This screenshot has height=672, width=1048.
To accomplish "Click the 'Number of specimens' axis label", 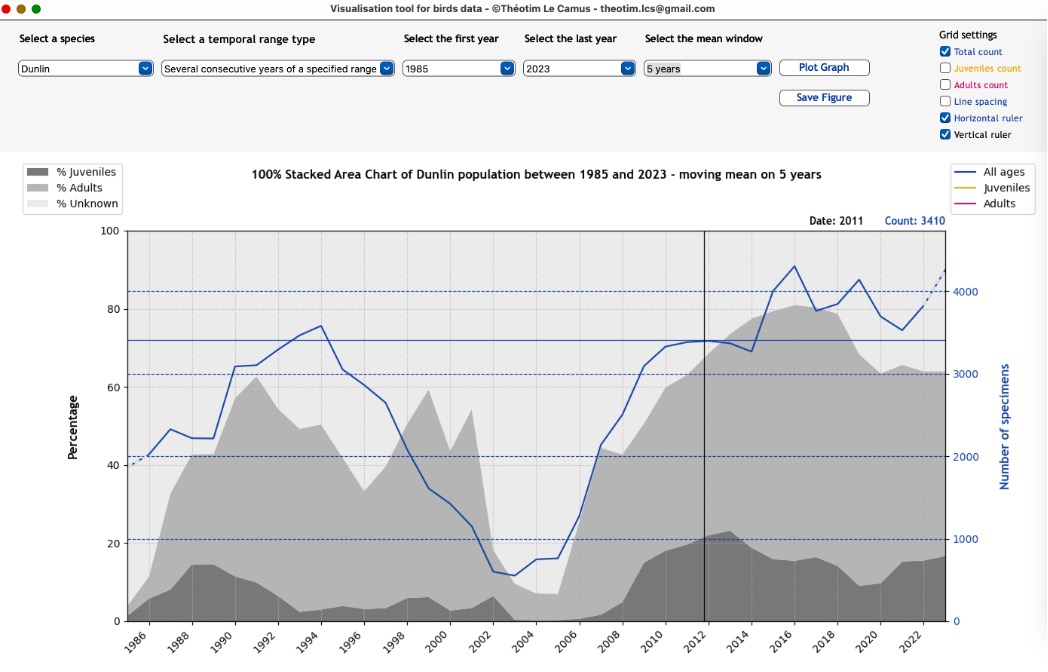I will [1004, 427].
